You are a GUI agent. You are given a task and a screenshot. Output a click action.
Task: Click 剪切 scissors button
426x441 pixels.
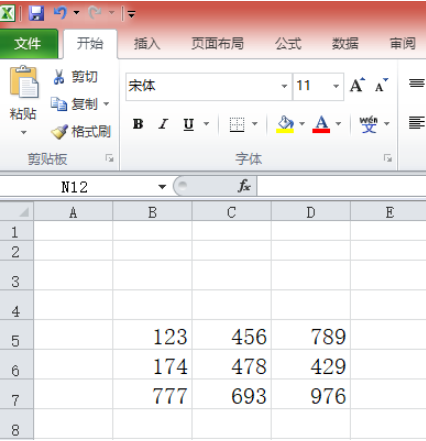pos(75,77)
